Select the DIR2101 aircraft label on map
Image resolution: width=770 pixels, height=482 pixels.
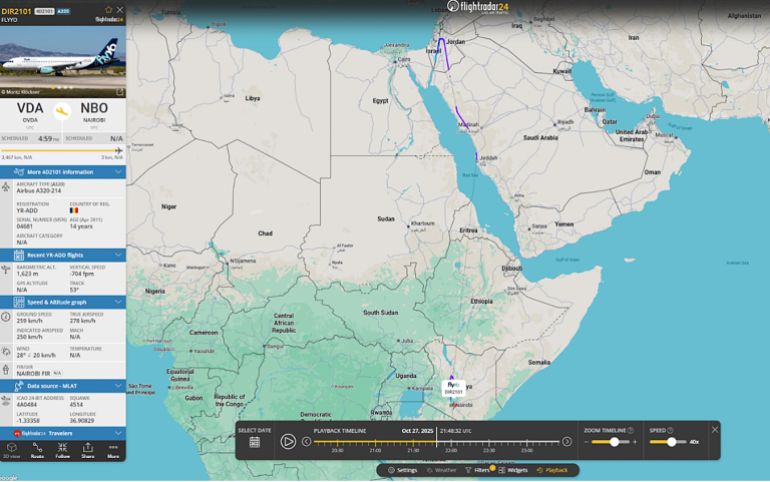tap(454, 388)
